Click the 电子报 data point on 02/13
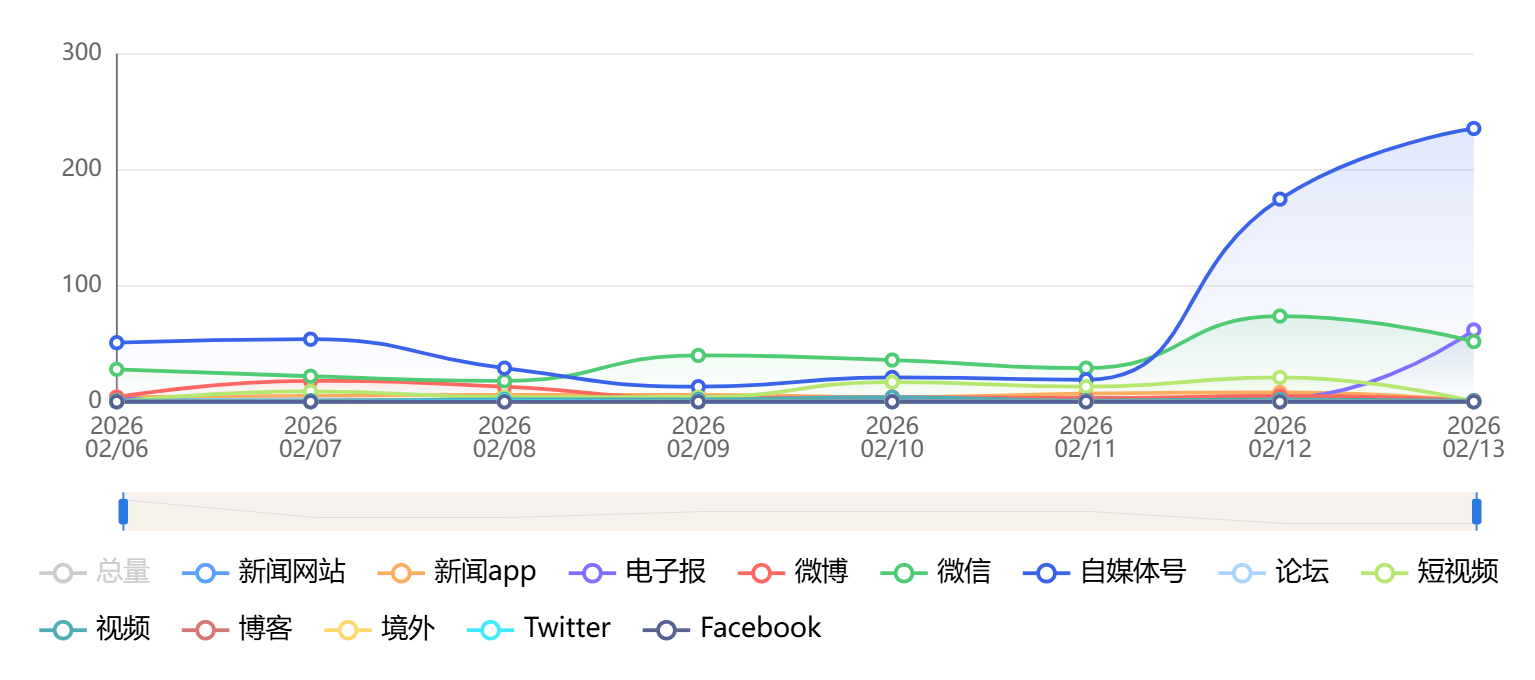 [1473, 330]
